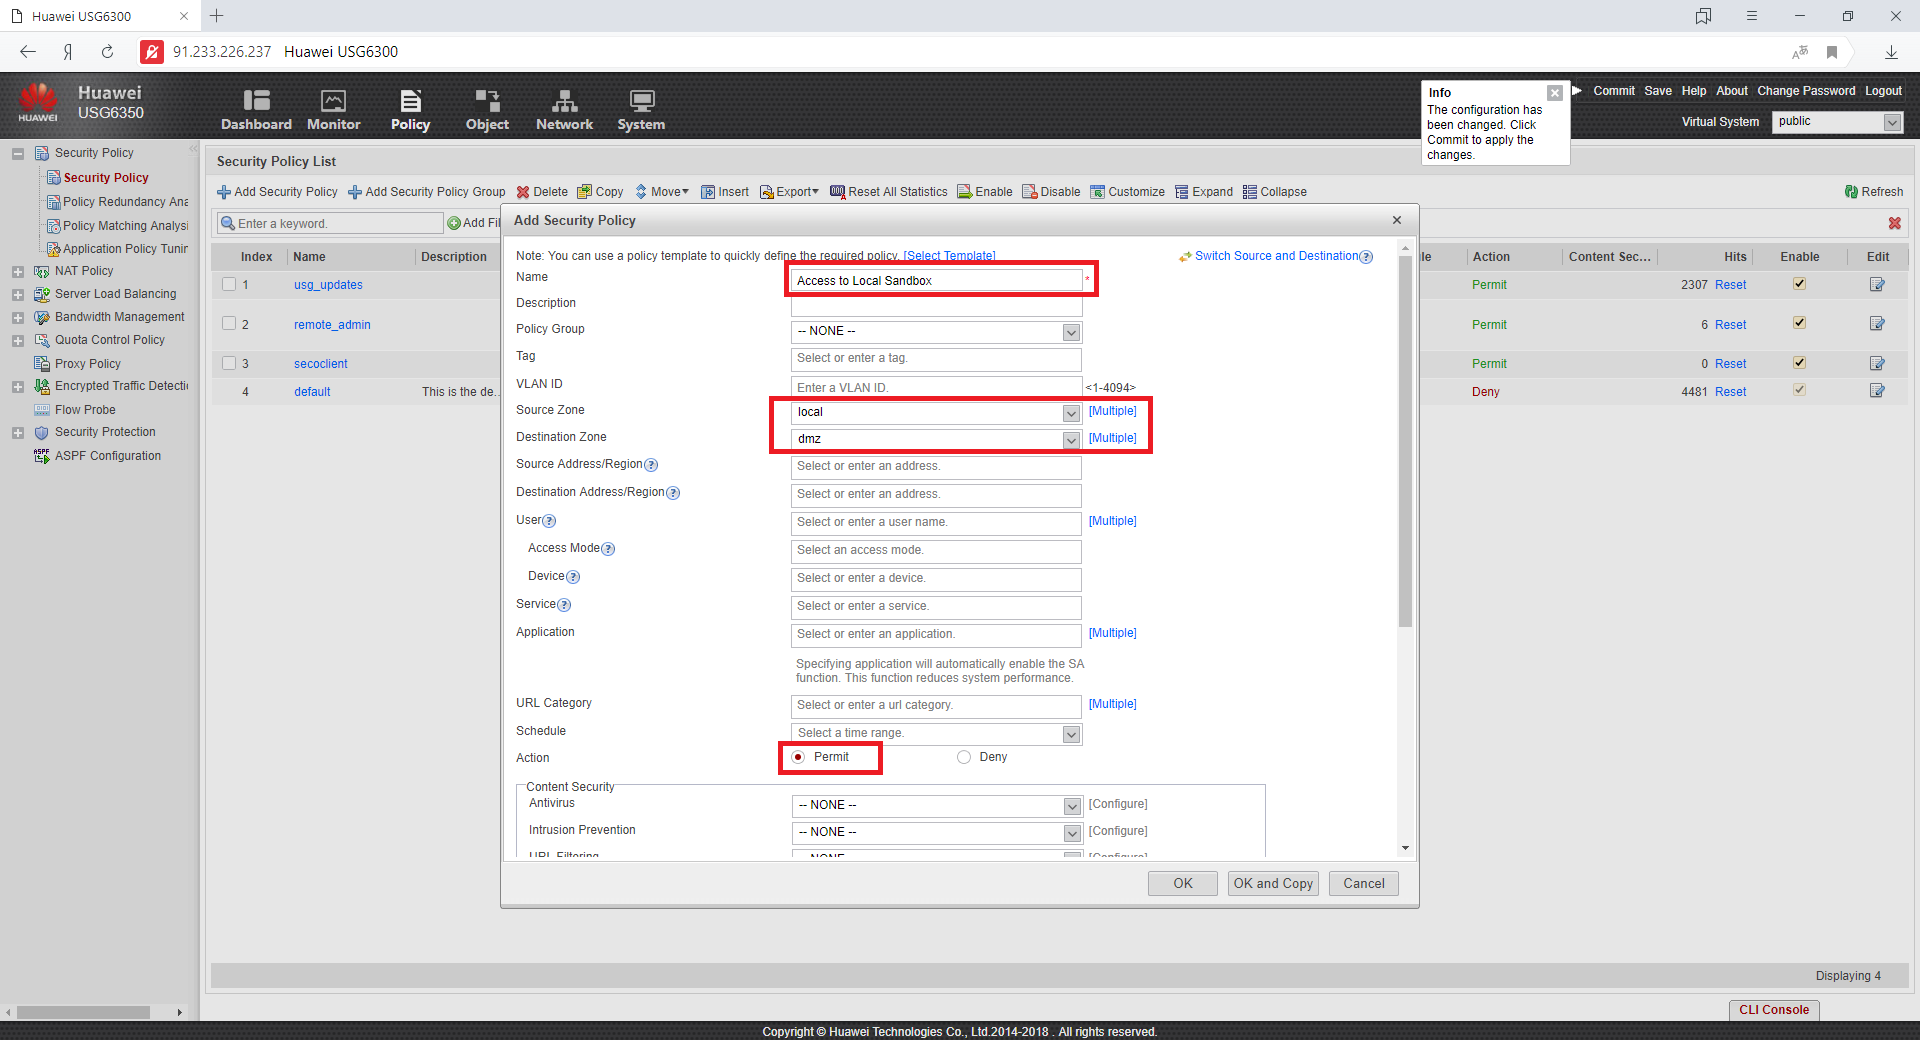Toggle Enable checkbox for remote_admin
Screen dimensions: 1920x1040
click(1799, 323)
